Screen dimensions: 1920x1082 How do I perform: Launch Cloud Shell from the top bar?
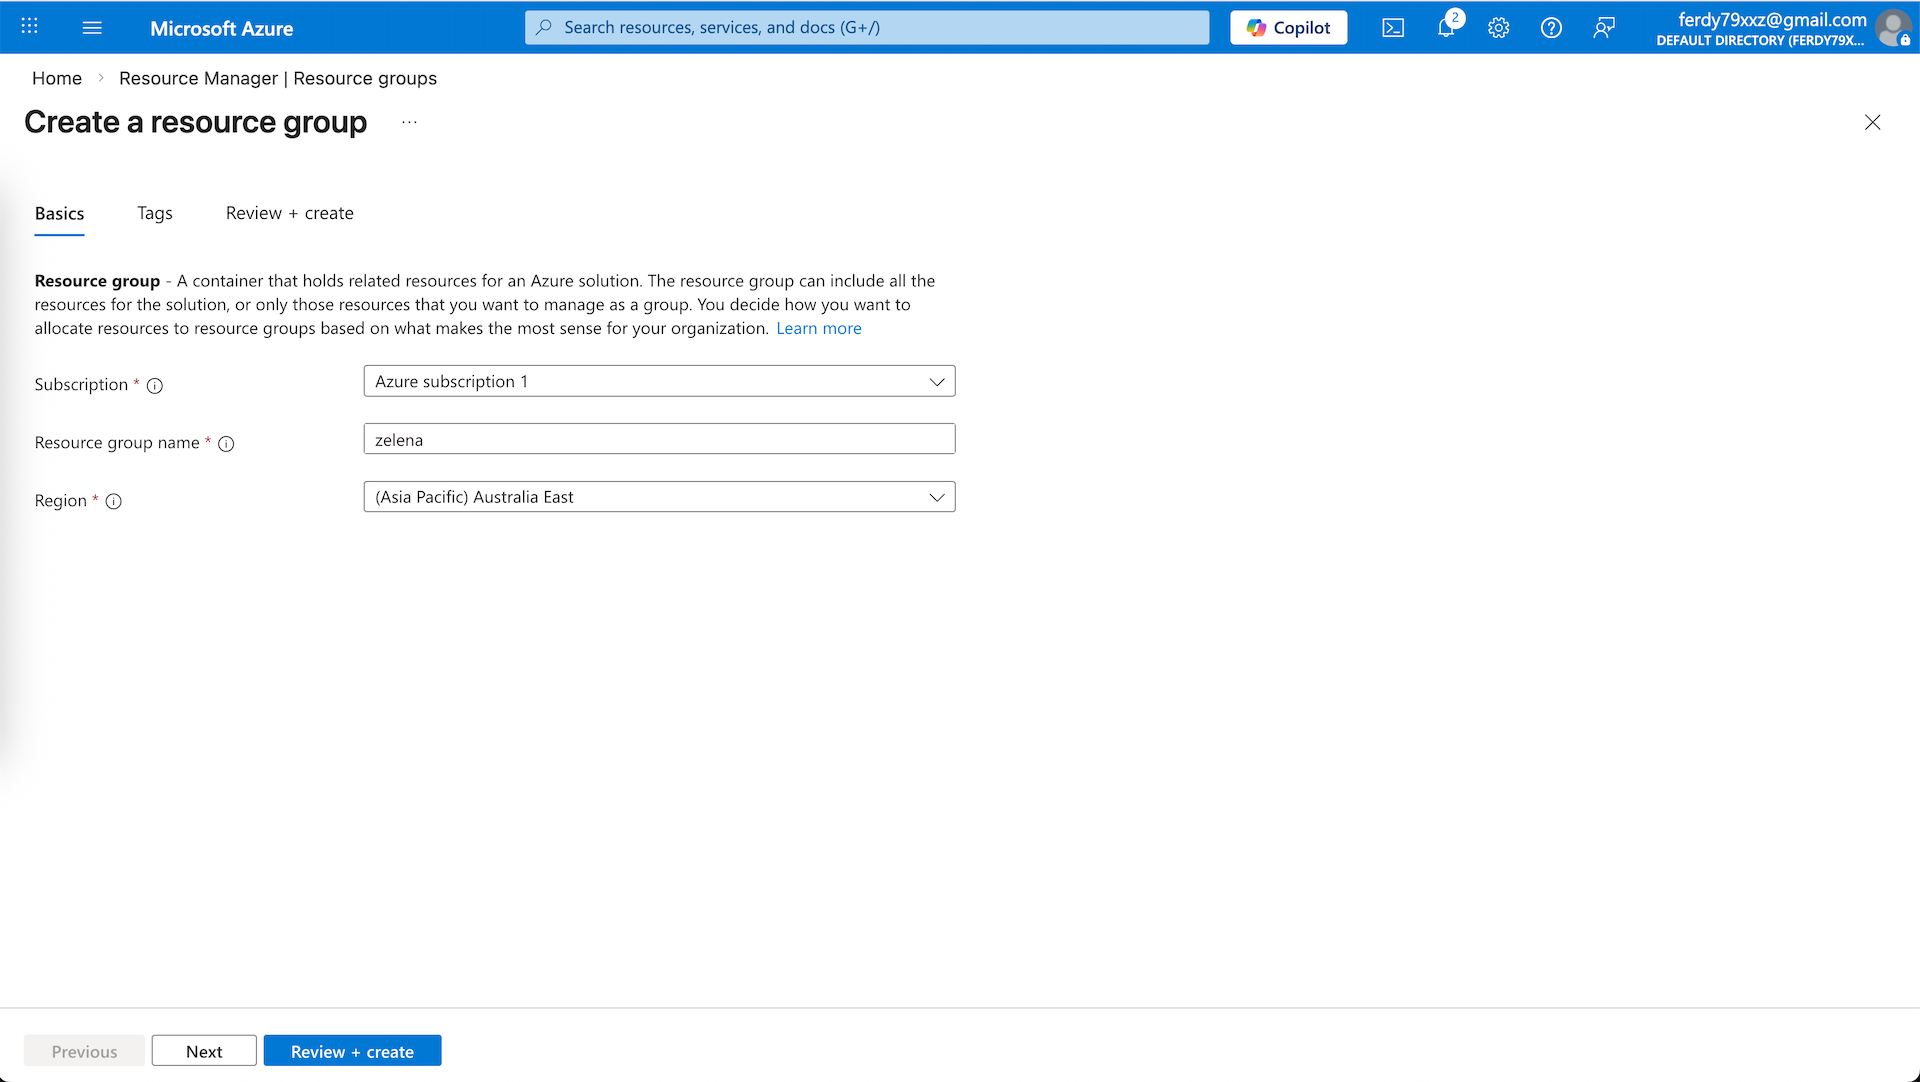coord(1393,28)
